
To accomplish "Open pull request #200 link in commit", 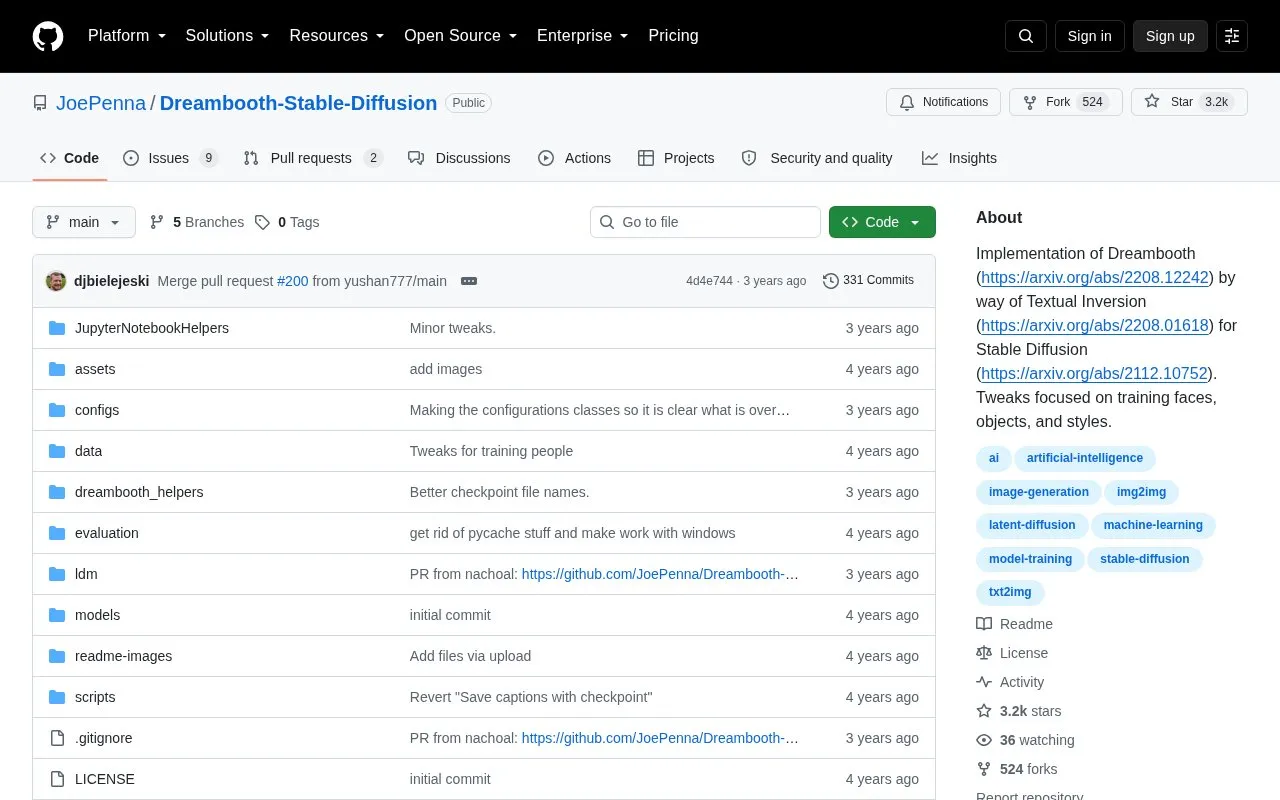I will (293, 281).
